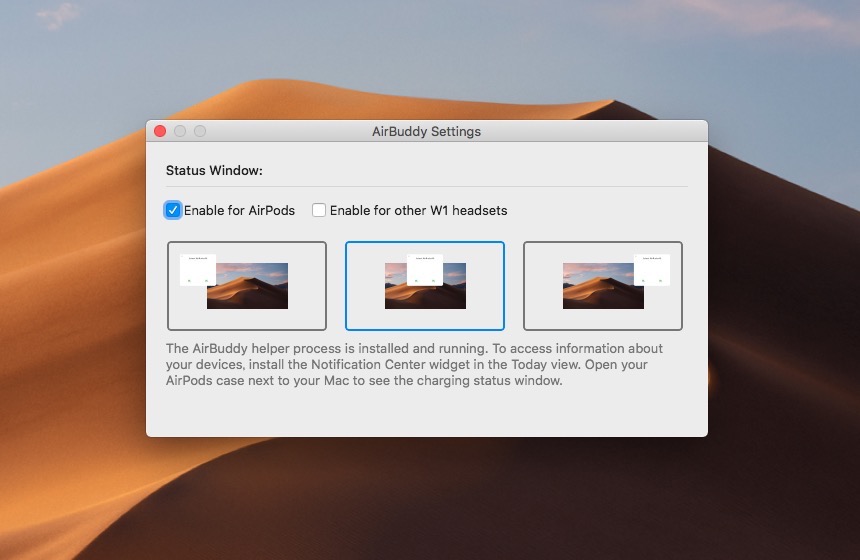The width and height of the screenshot is (860, 560).
Task: Select the right status window position thumbnail
Action: (603, 286)
